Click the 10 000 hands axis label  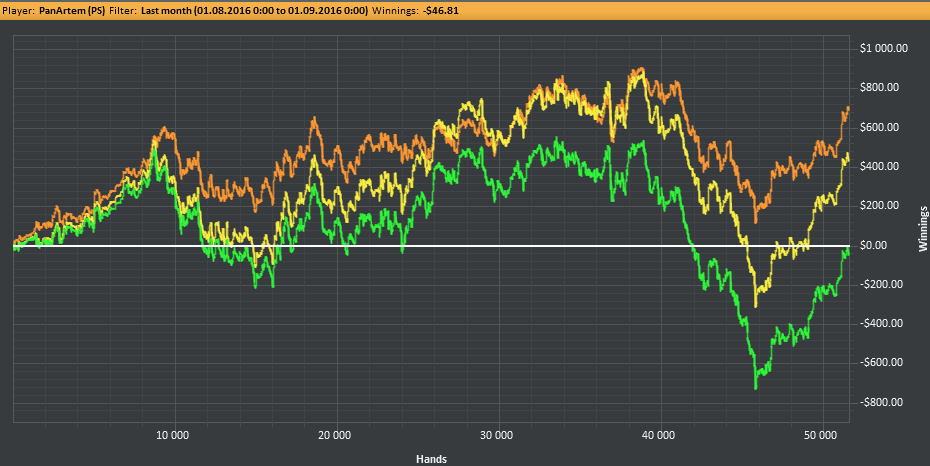tap(173, 436)
